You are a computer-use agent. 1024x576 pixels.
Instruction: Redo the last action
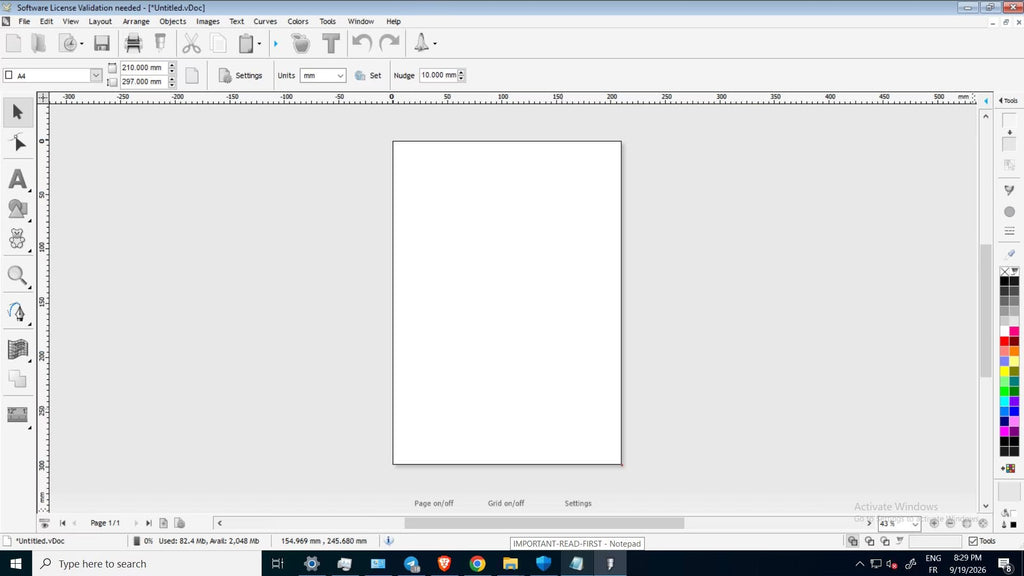pyautogui.click(x=389, y=44)
